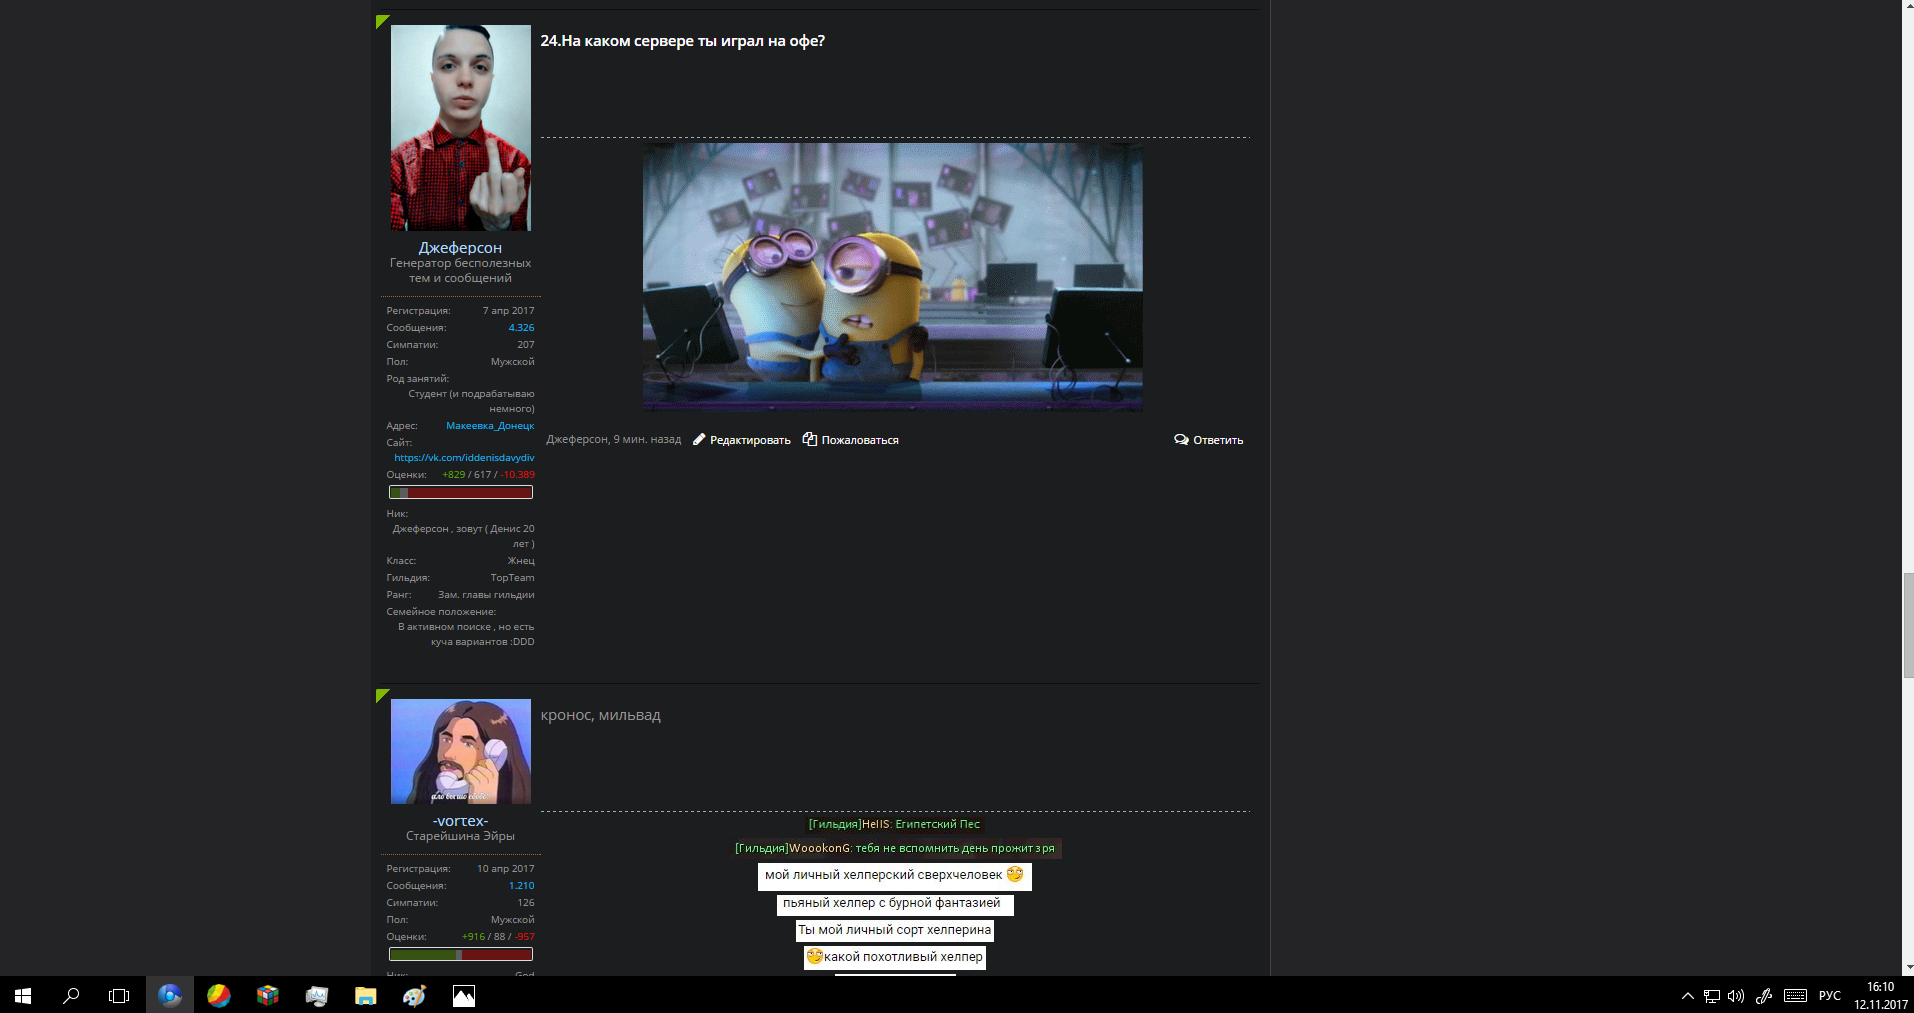Viewport: 1914px width, 1013px height.
Task: Open the volume control tray icon
Action: (1736, 996)
